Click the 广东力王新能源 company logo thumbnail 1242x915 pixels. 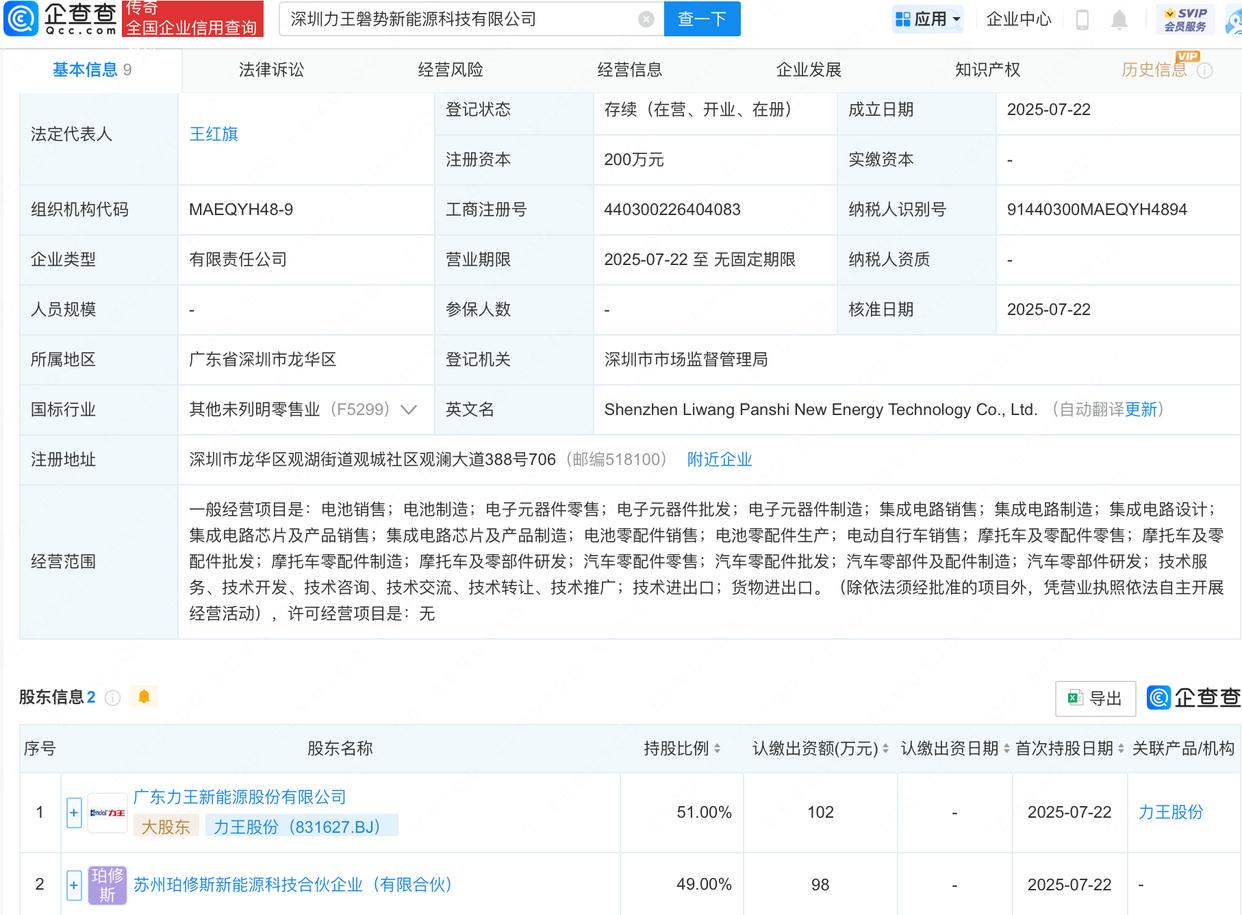click(x=108, y=812)
